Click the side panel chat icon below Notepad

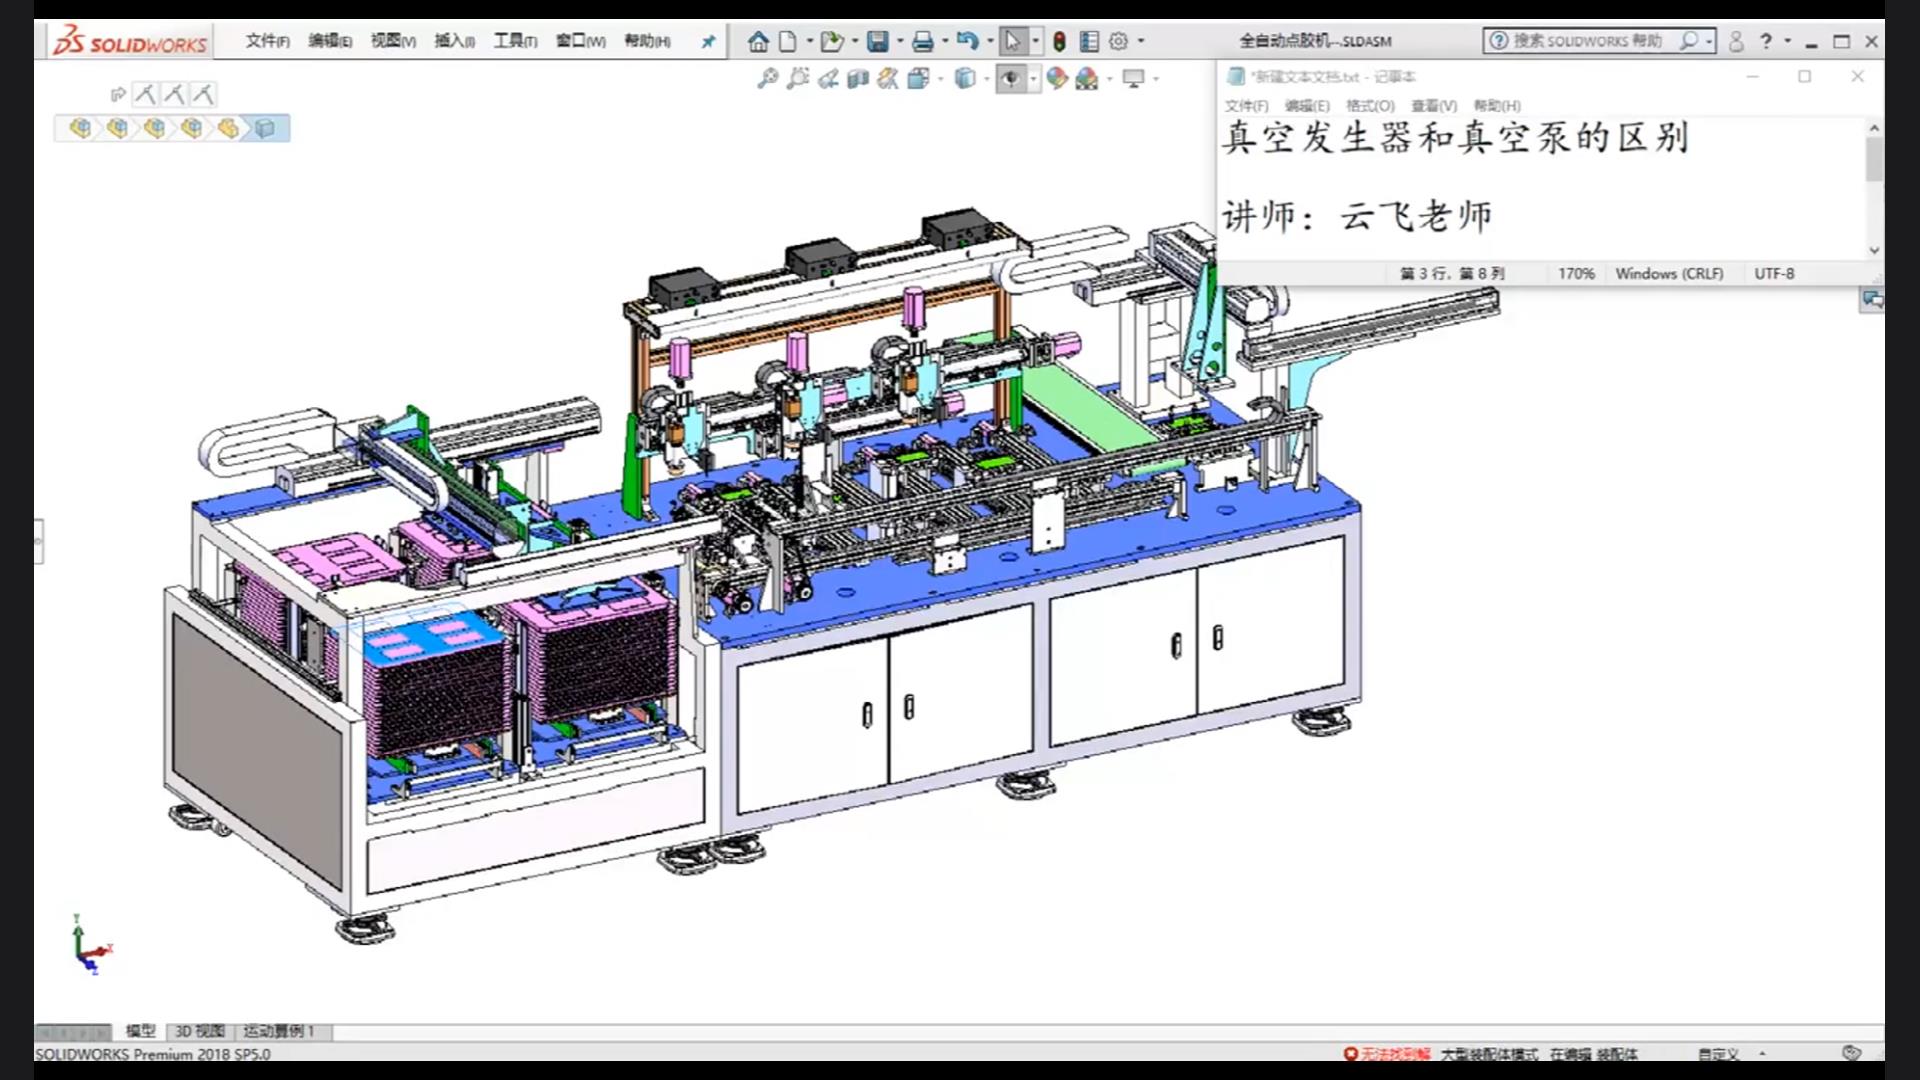coord(1872,299)
